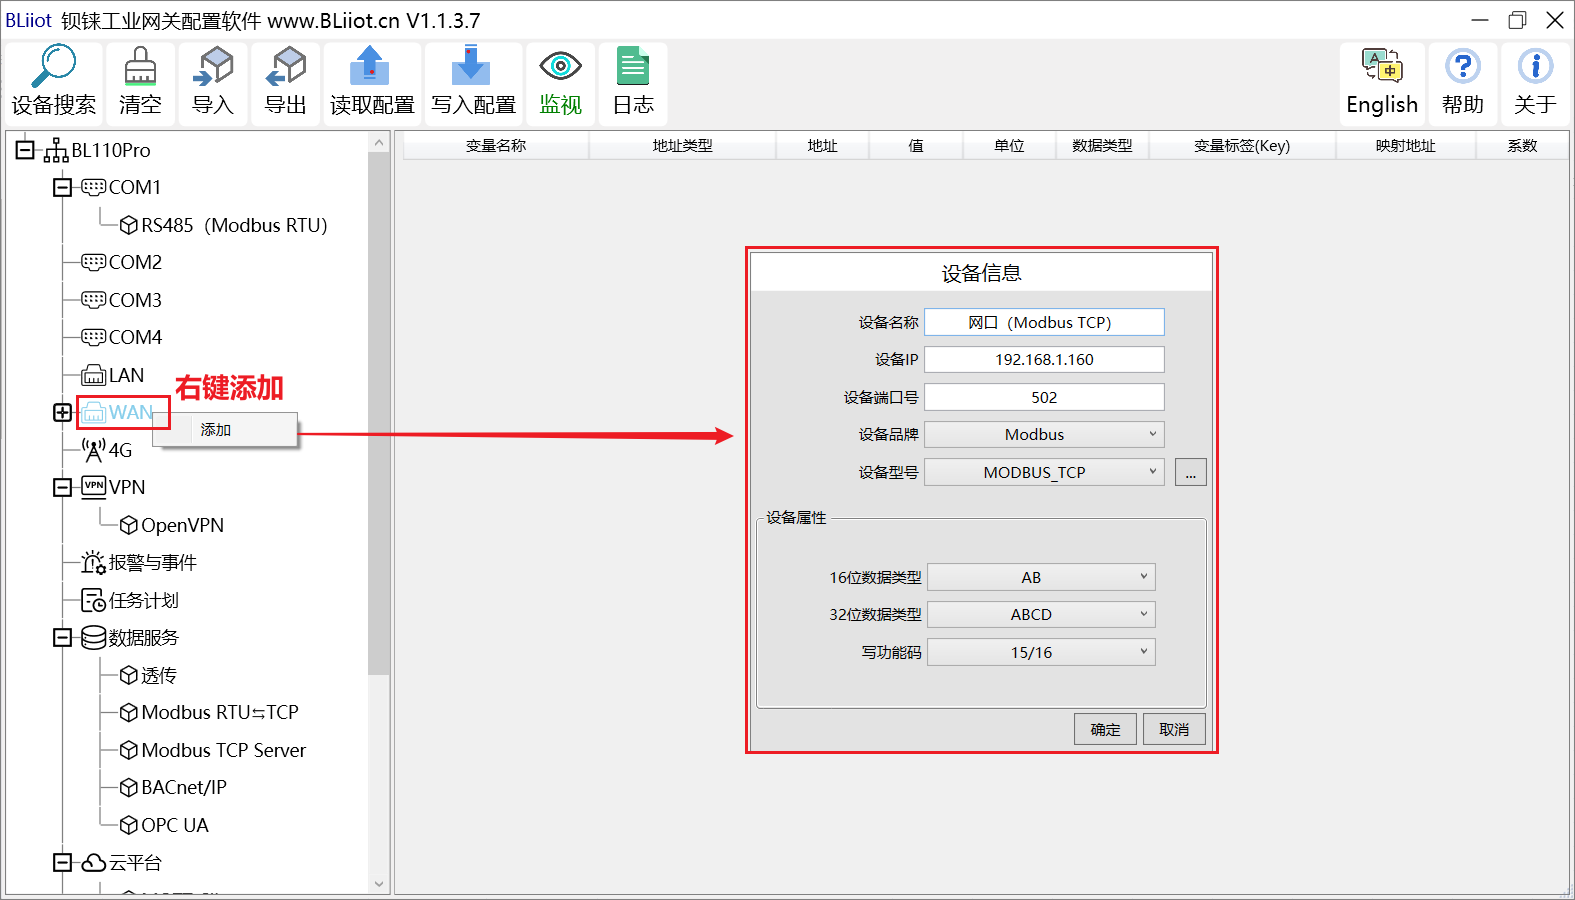Open the 写功能码 15/16 dropdown
Viewport: 1575px width, 900px height.
click(1041, 652)
